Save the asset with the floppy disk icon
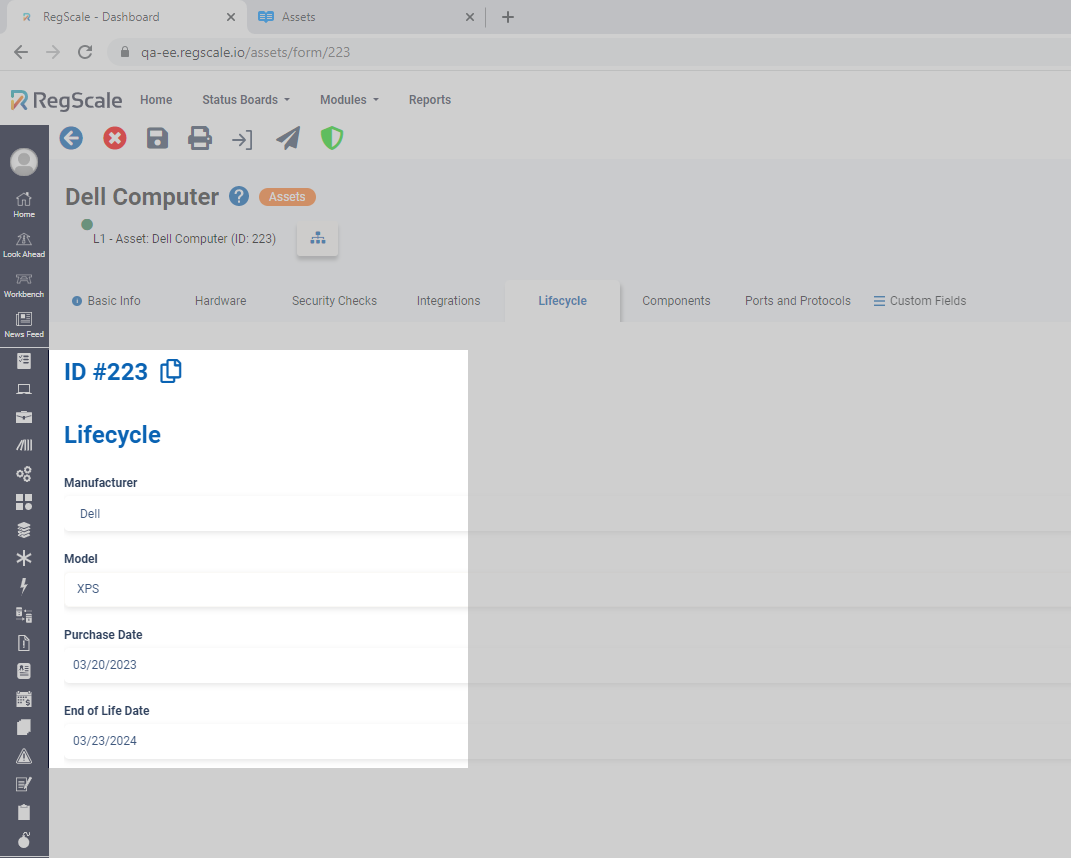The width and height of the screenshot is (1071, 858). (x=157, y=139)
